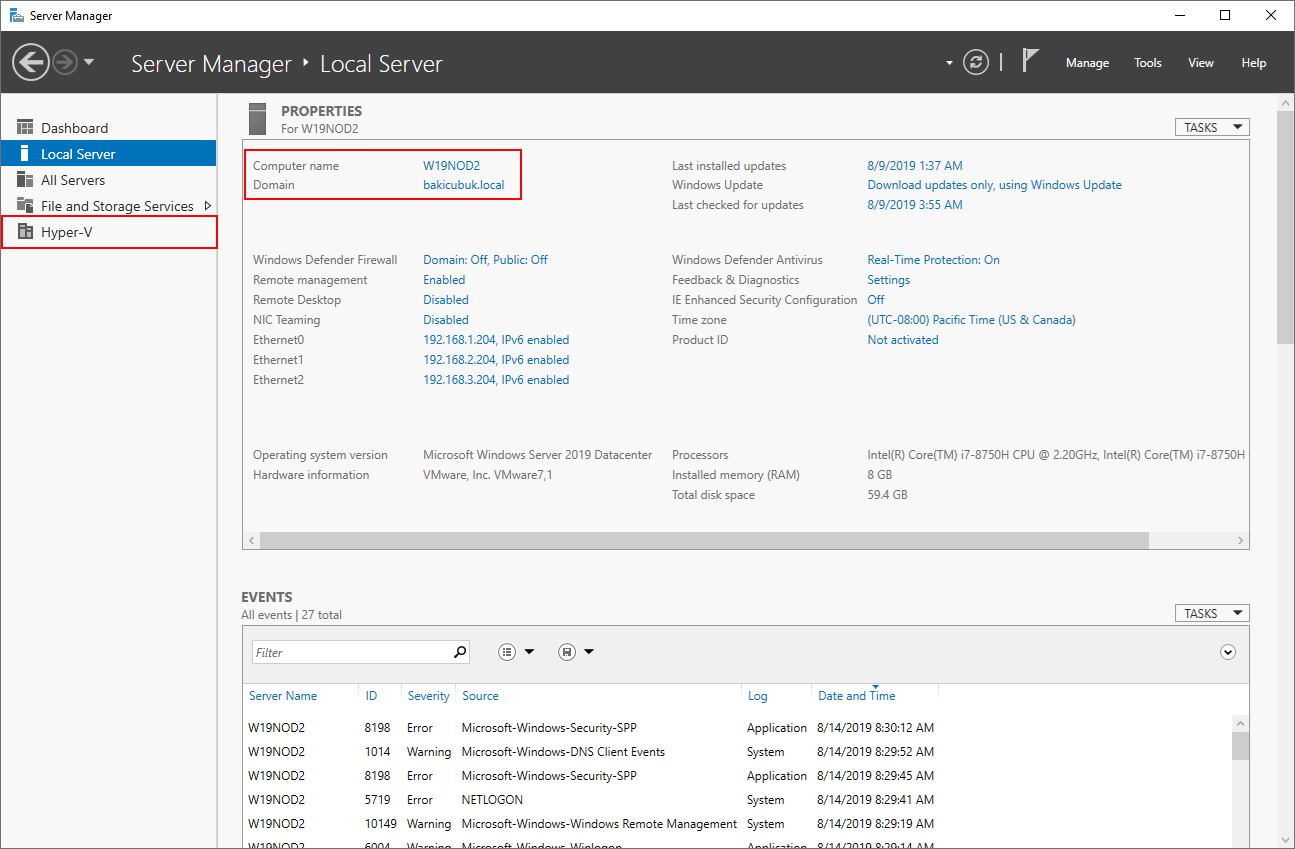Click the Dashboard grid icon

[x=25, y=127]
